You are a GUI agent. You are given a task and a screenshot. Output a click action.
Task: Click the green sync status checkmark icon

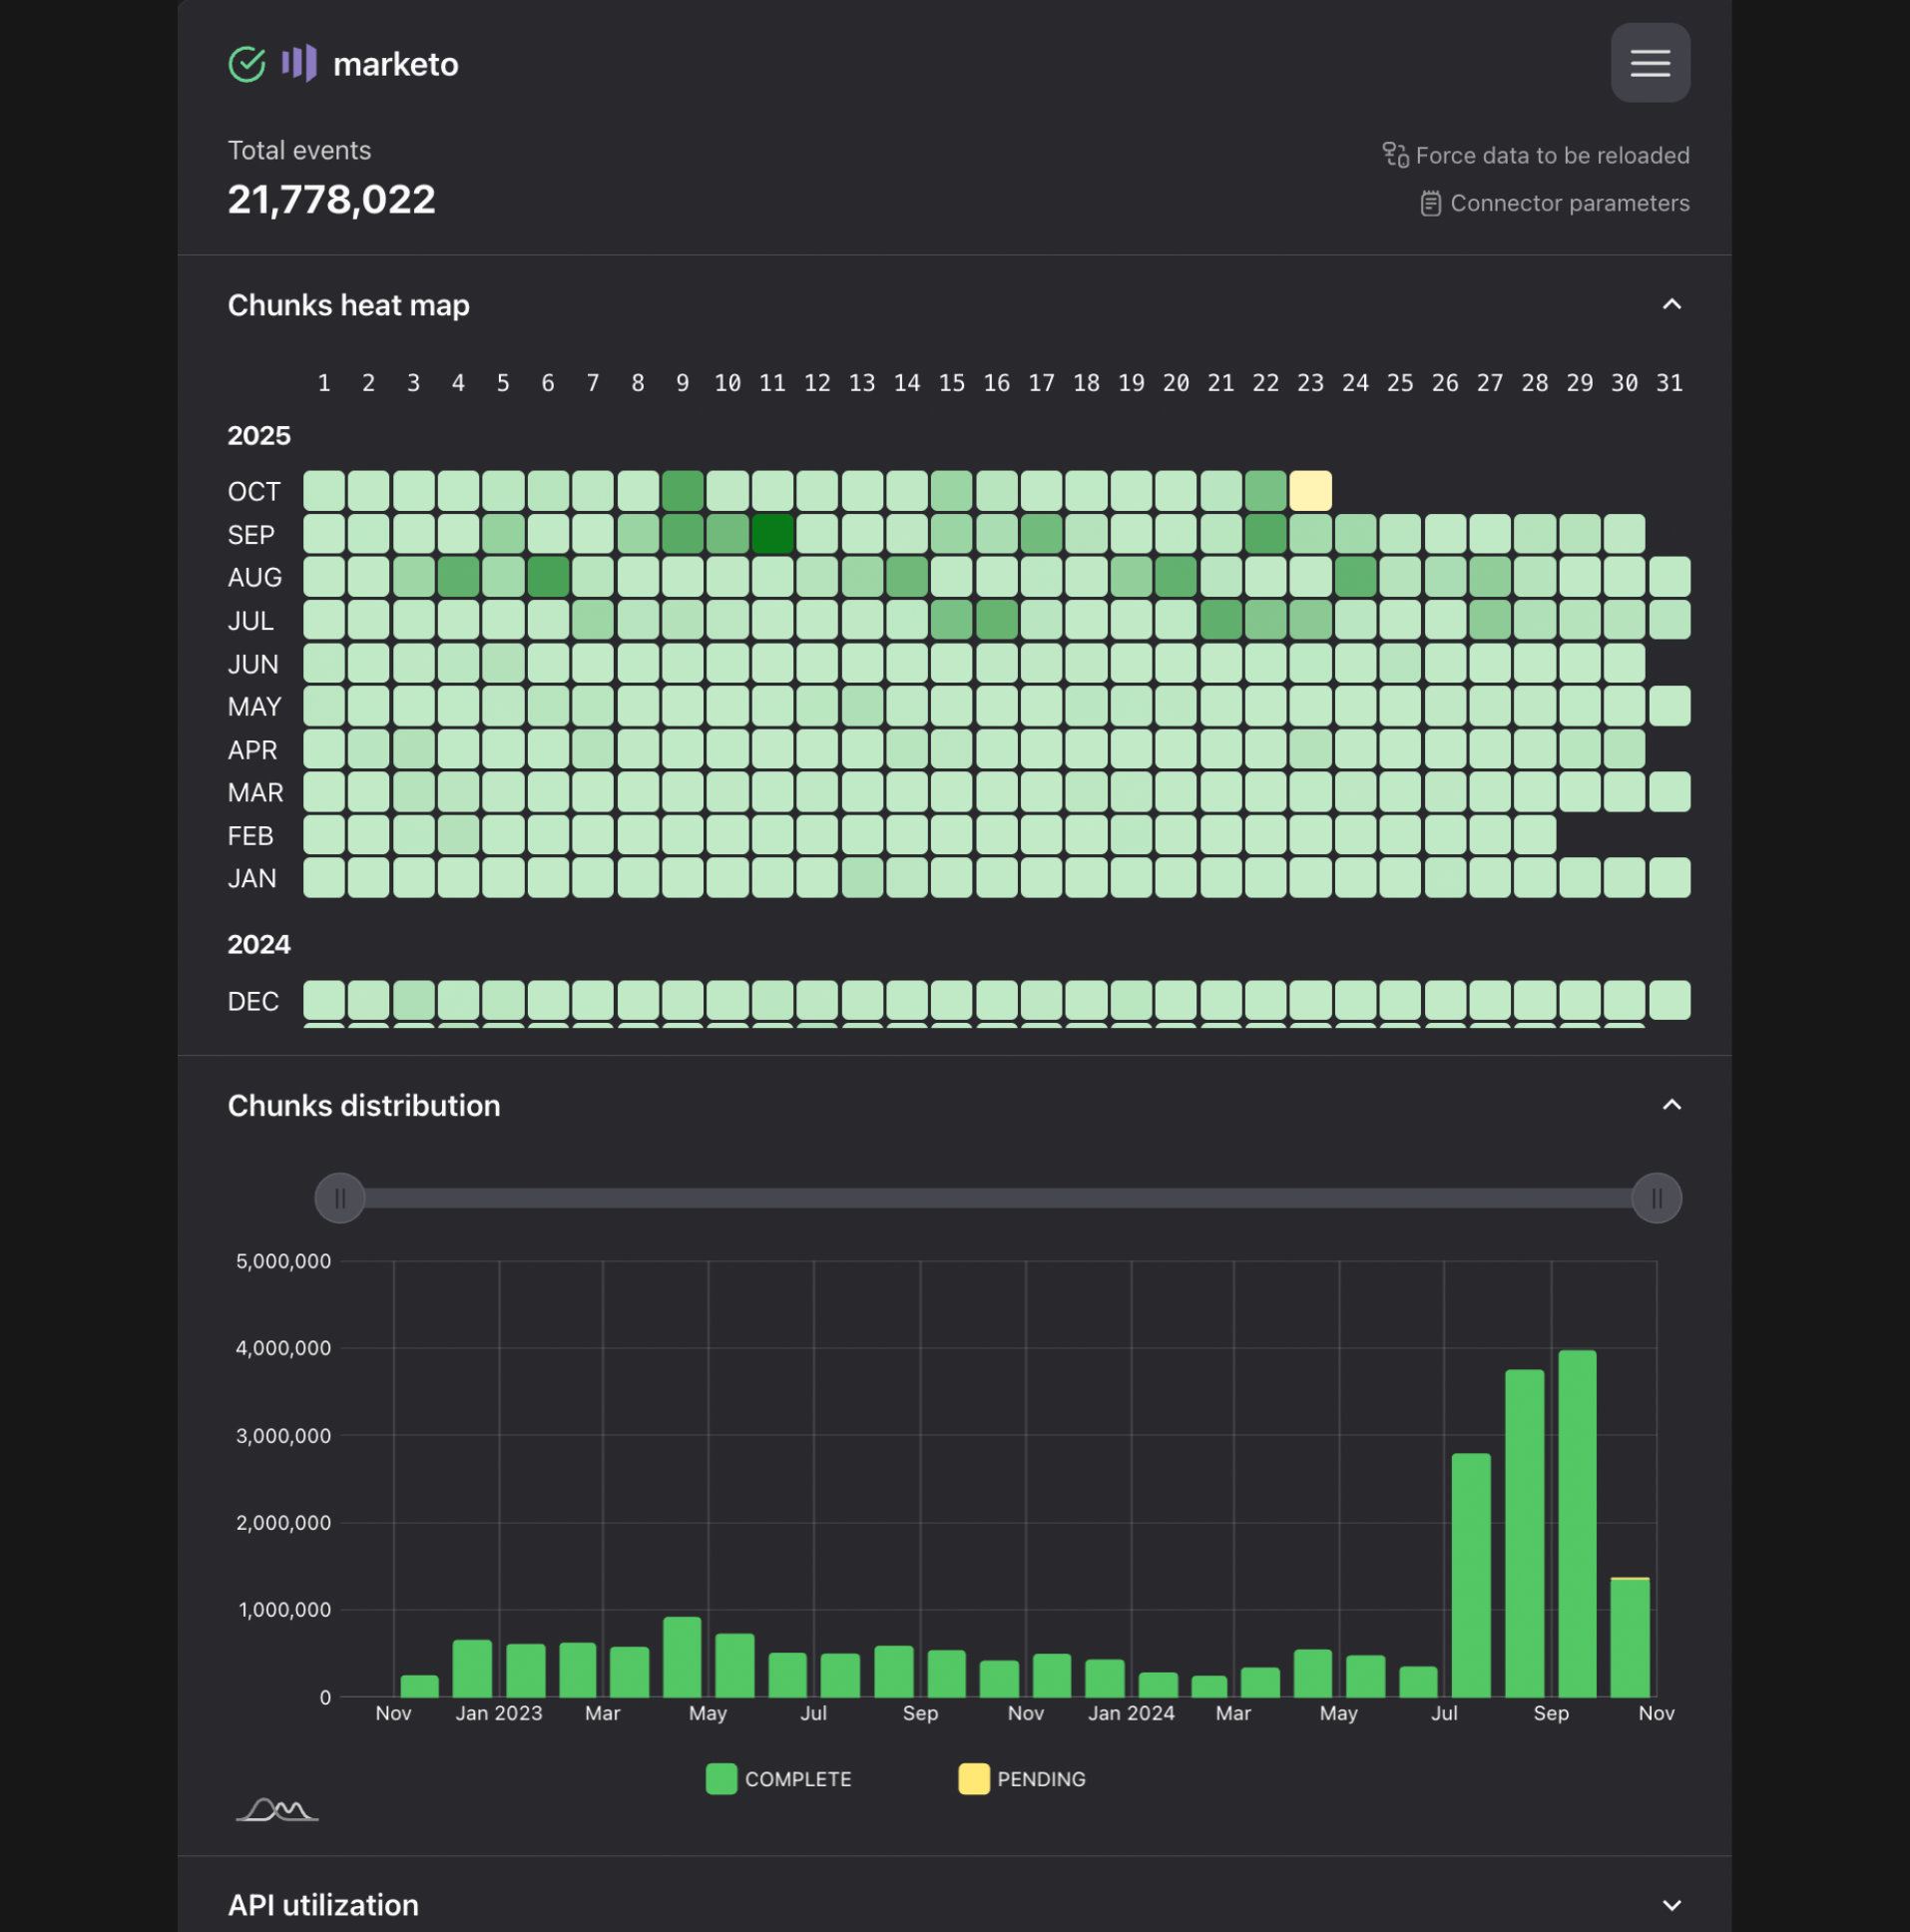tap(247, 64)
